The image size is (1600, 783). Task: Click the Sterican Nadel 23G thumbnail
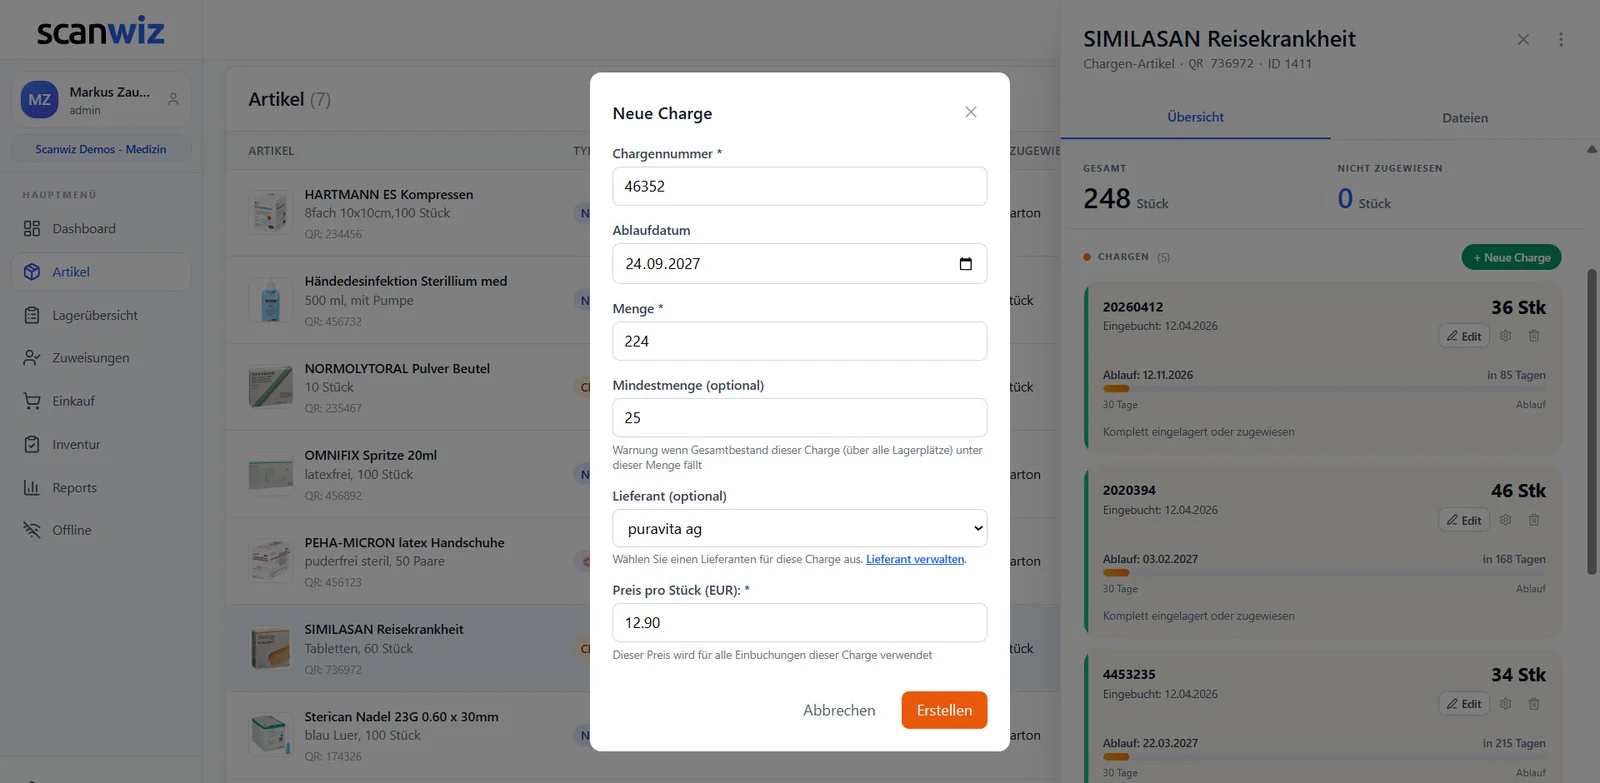pyautogui.click(x=270, y=736)
